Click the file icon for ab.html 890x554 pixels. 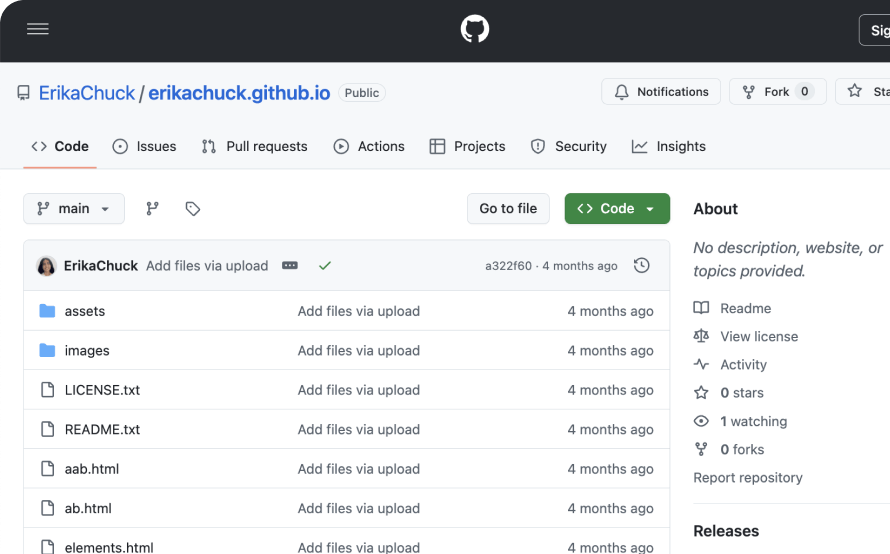coord(48,508)
